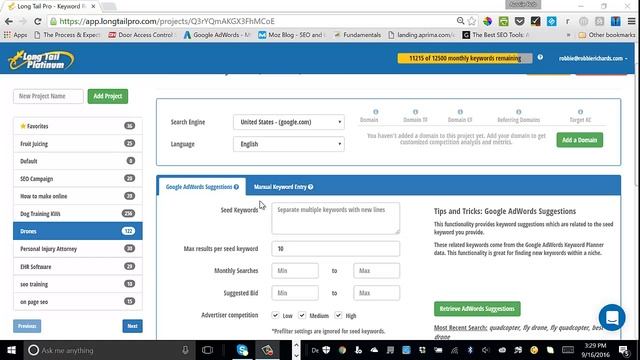Image resolution: width=640 pixels, height=360 pixels.
Task: Click the browser back arrow
Action: (9, 21)
